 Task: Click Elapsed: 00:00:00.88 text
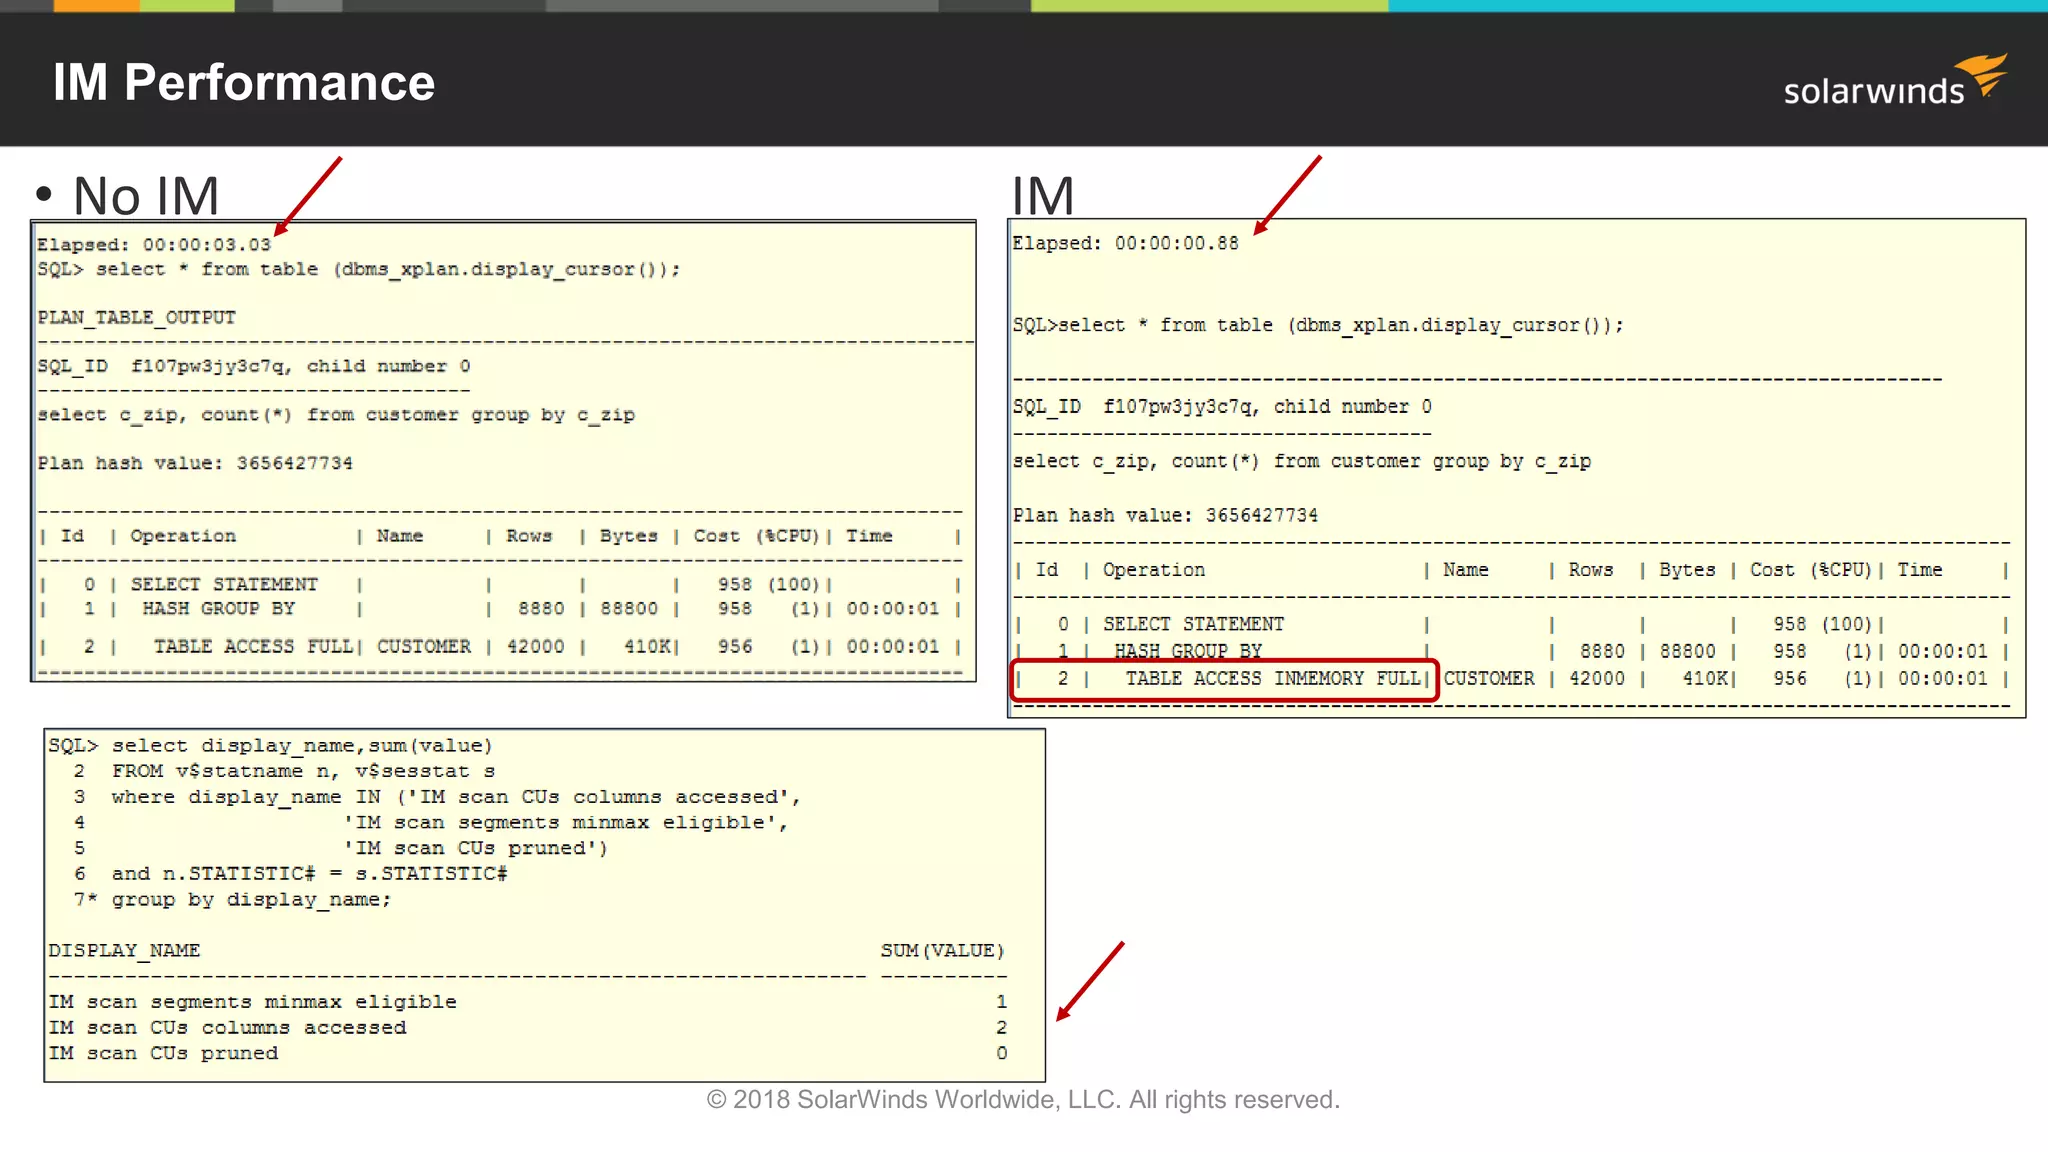point(1125,244)
